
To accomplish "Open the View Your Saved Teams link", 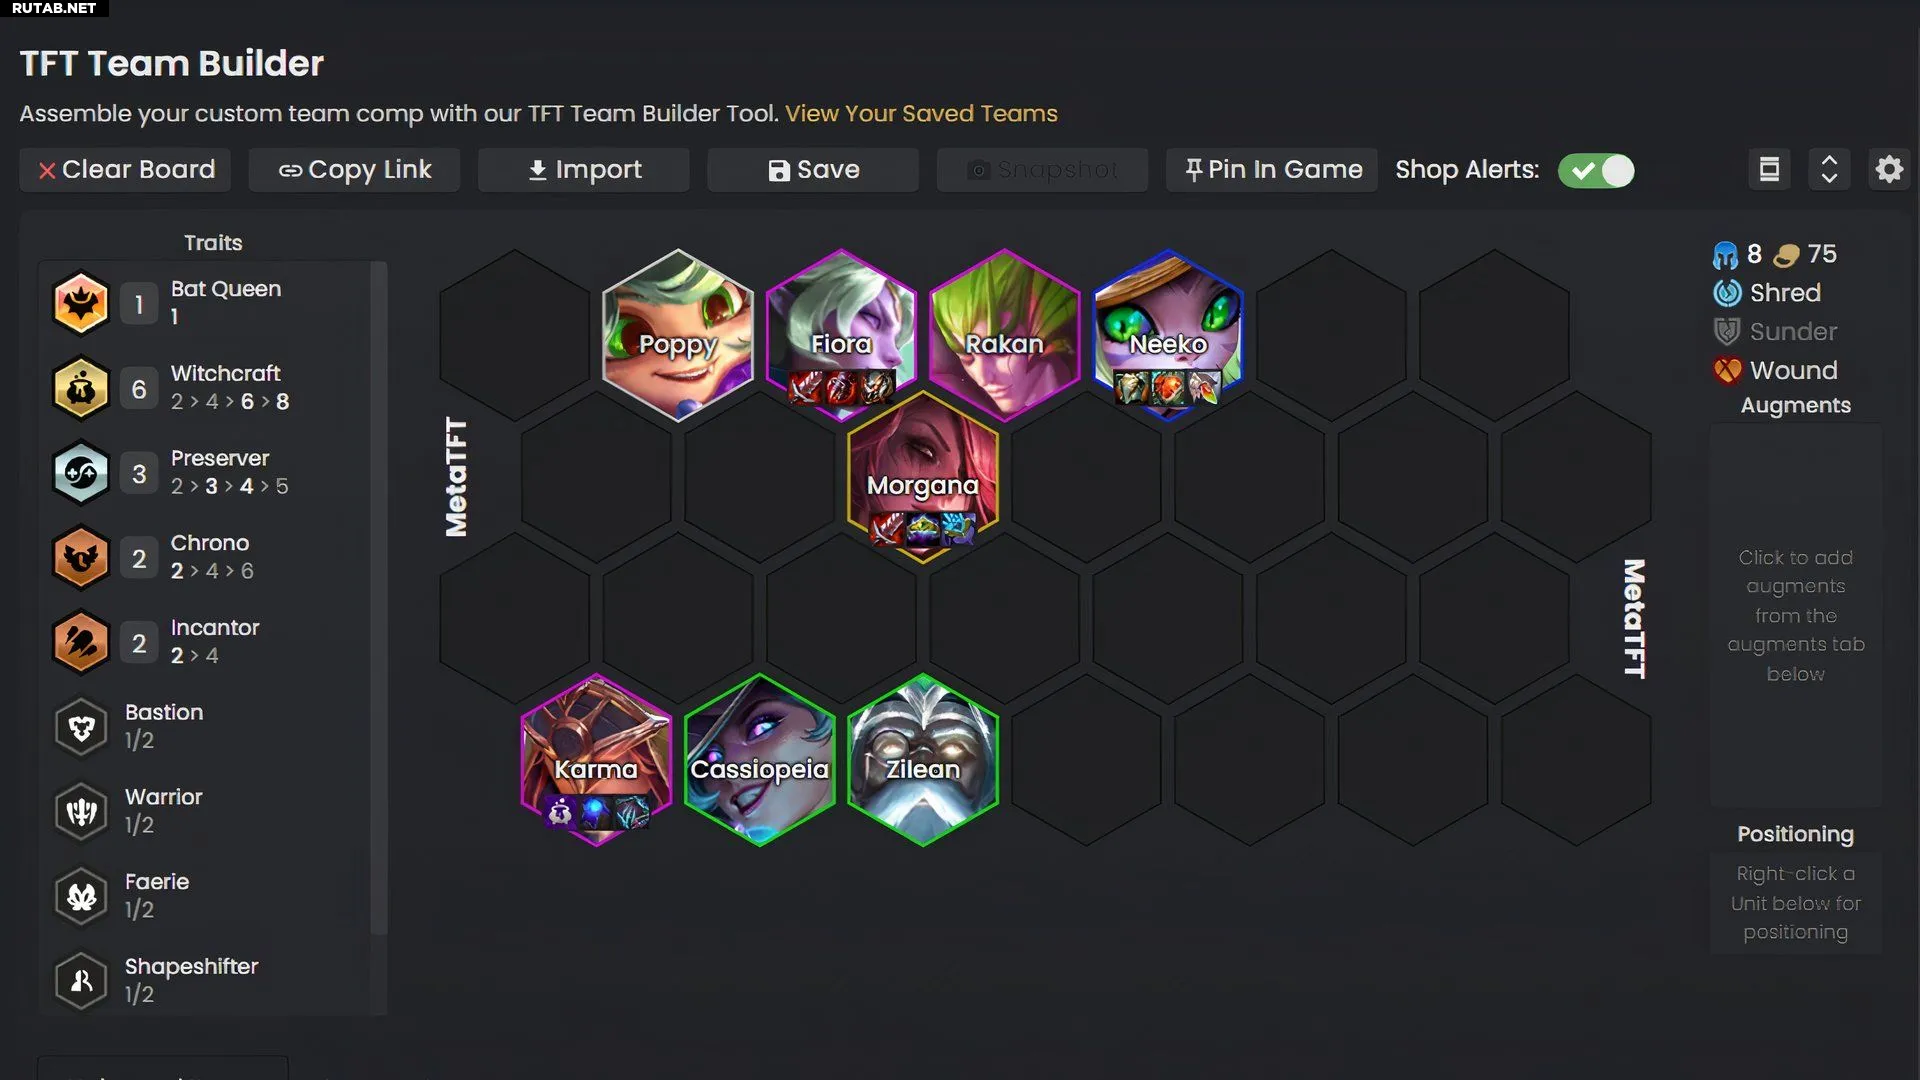I will (x=921, y=113).
